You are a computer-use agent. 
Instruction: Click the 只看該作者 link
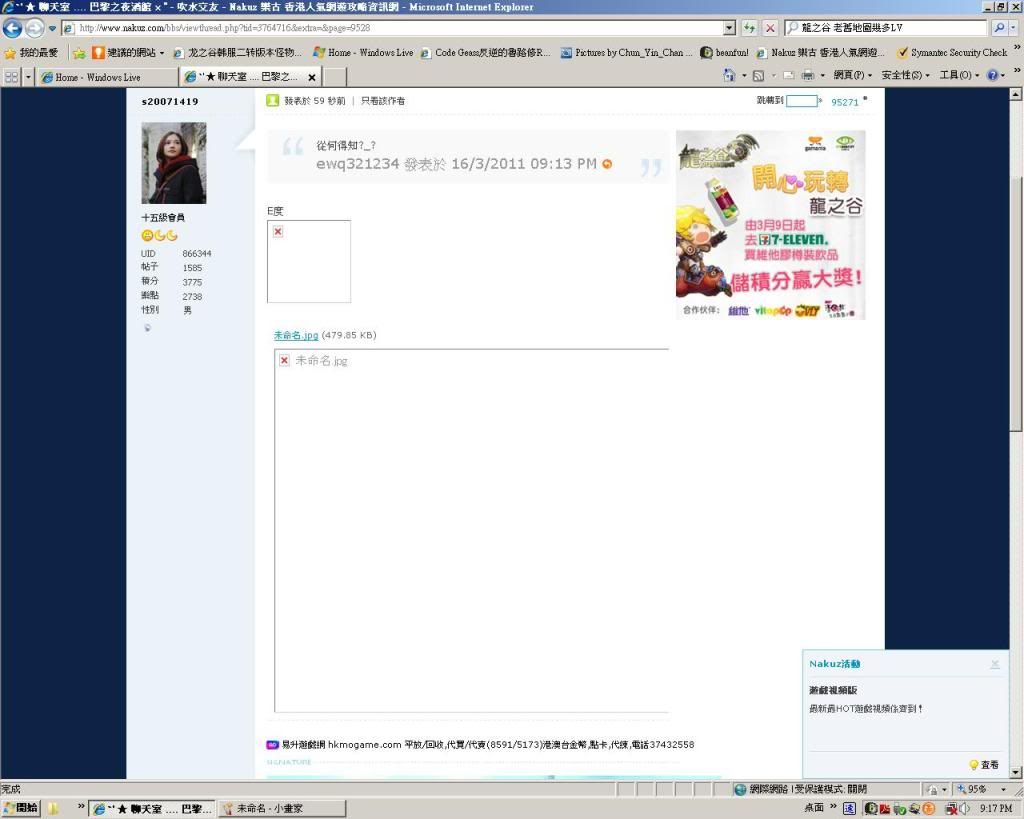point(383,101)
